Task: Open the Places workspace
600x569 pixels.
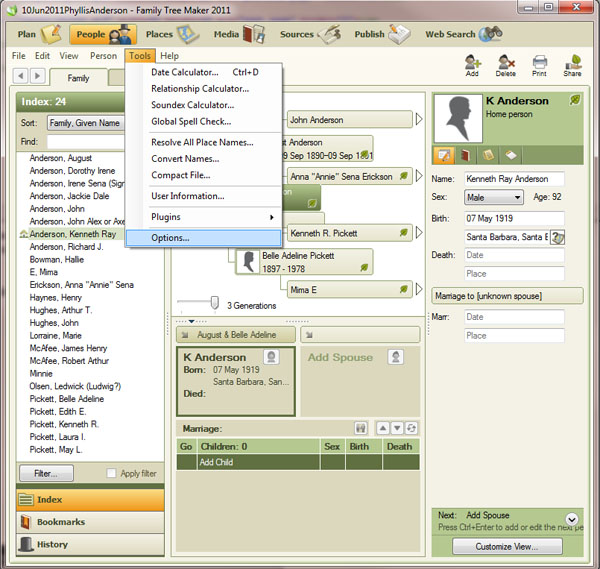Action: pyautogui.click(x=172, y=34)
